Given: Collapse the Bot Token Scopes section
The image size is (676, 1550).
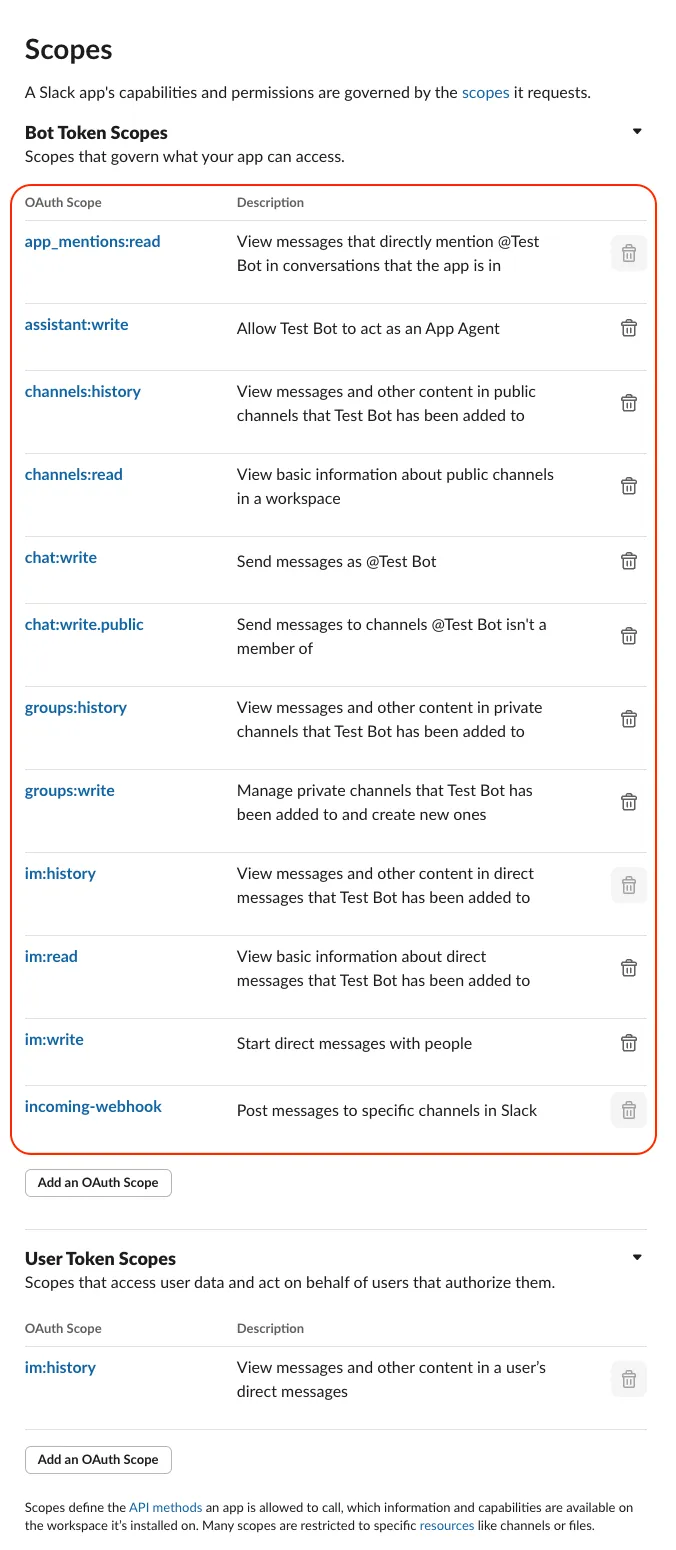Looking at the screenshot, I should pos(637,132).
